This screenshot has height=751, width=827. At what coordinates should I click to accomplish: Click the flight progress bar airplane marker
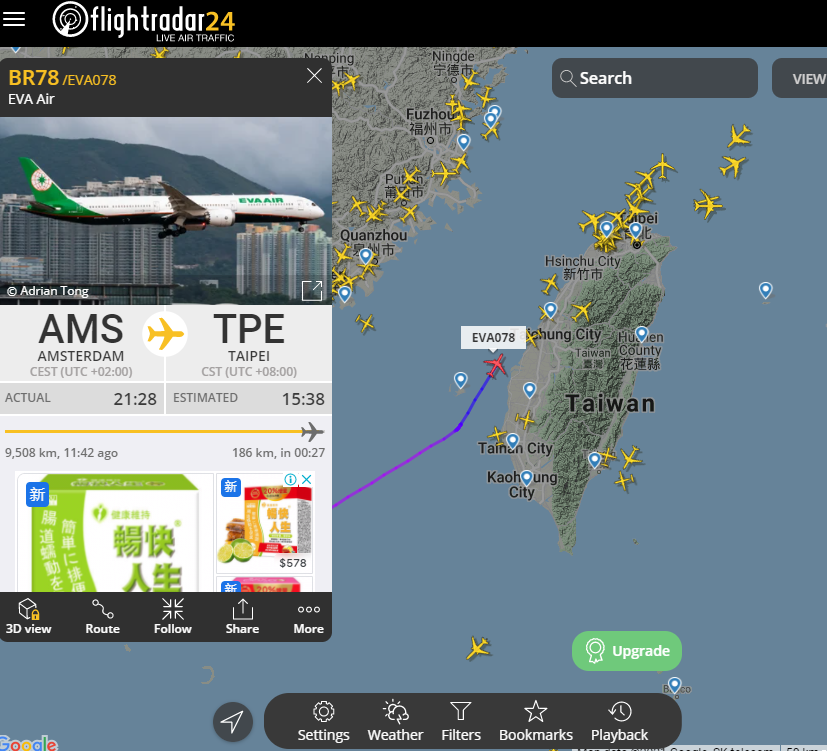click(312, 432)
